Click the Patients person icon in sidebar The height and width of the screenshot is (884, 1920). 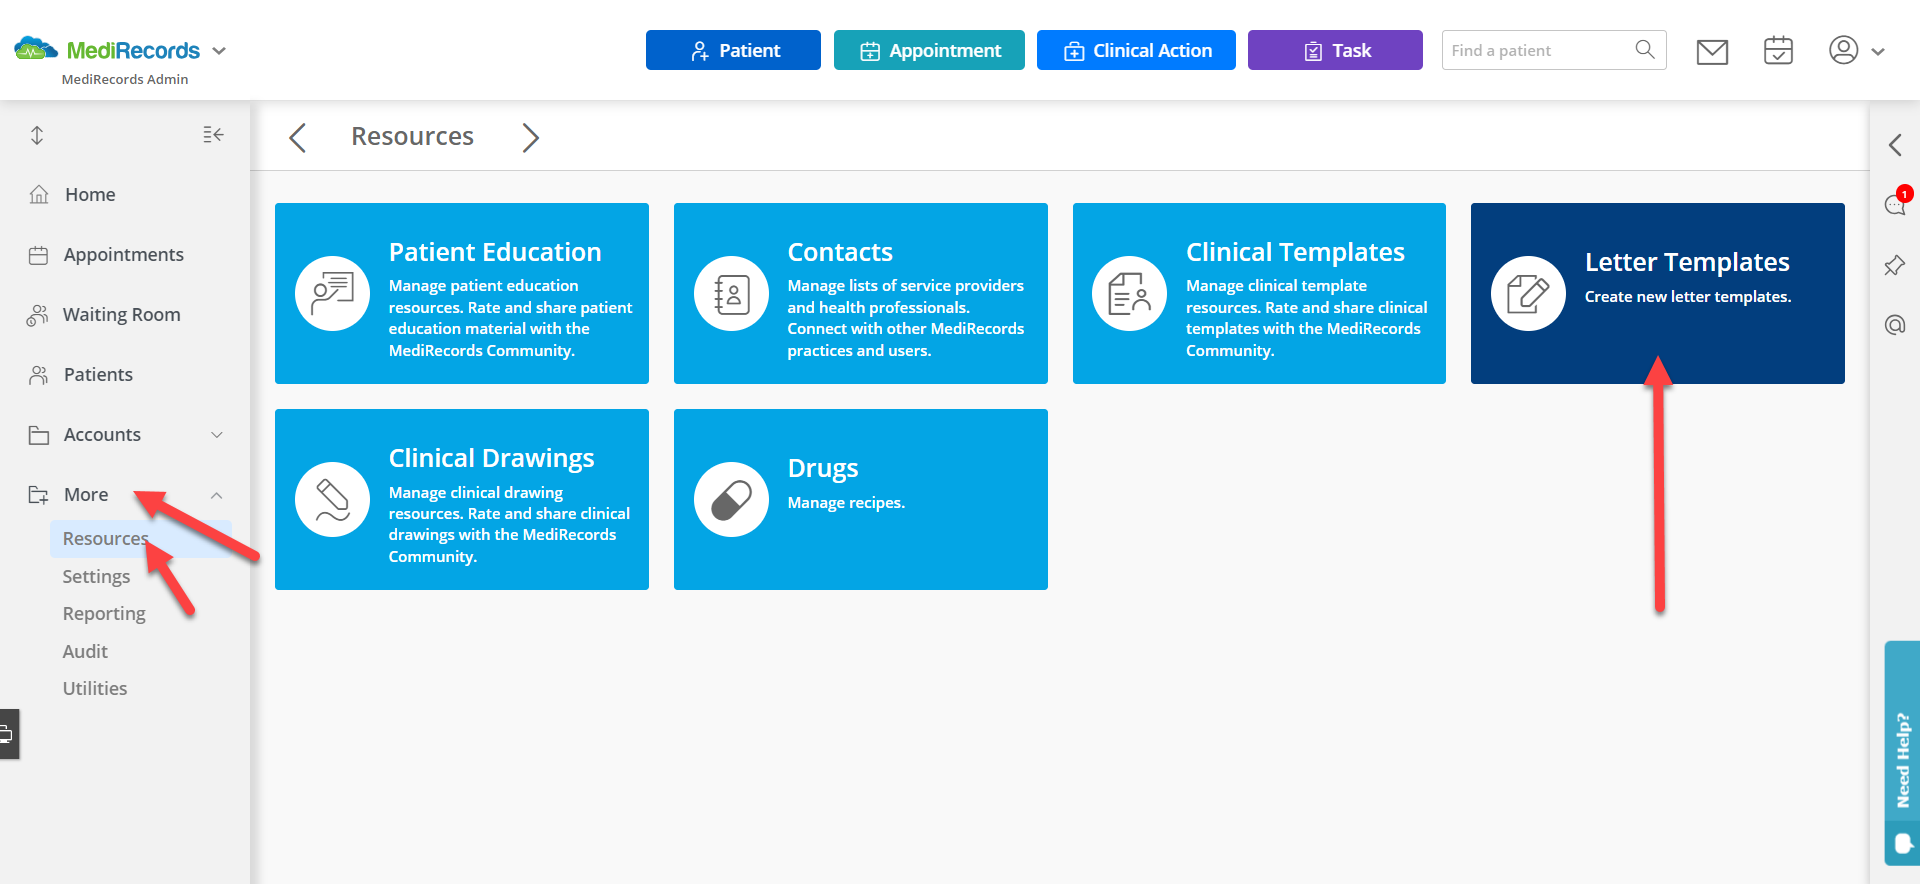tap(39, 375)
